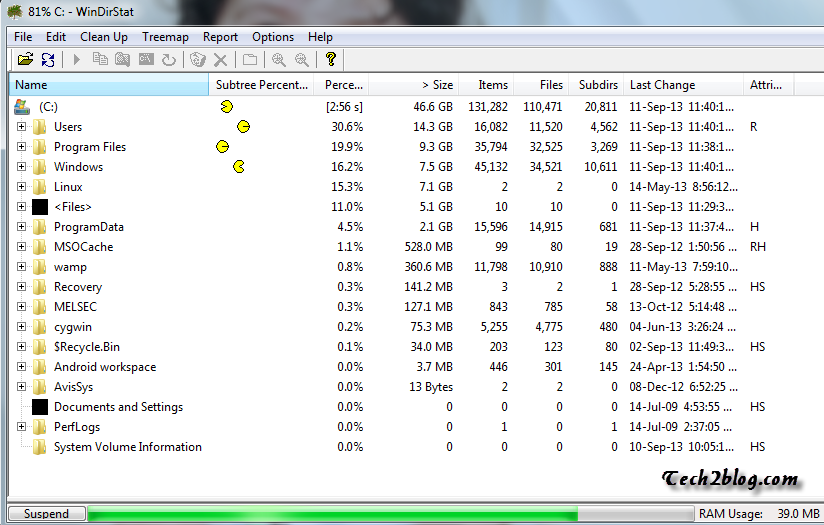Click the Command Prompt Here icon
Viewport: 824px width, 525px height.
click(146, 59)
